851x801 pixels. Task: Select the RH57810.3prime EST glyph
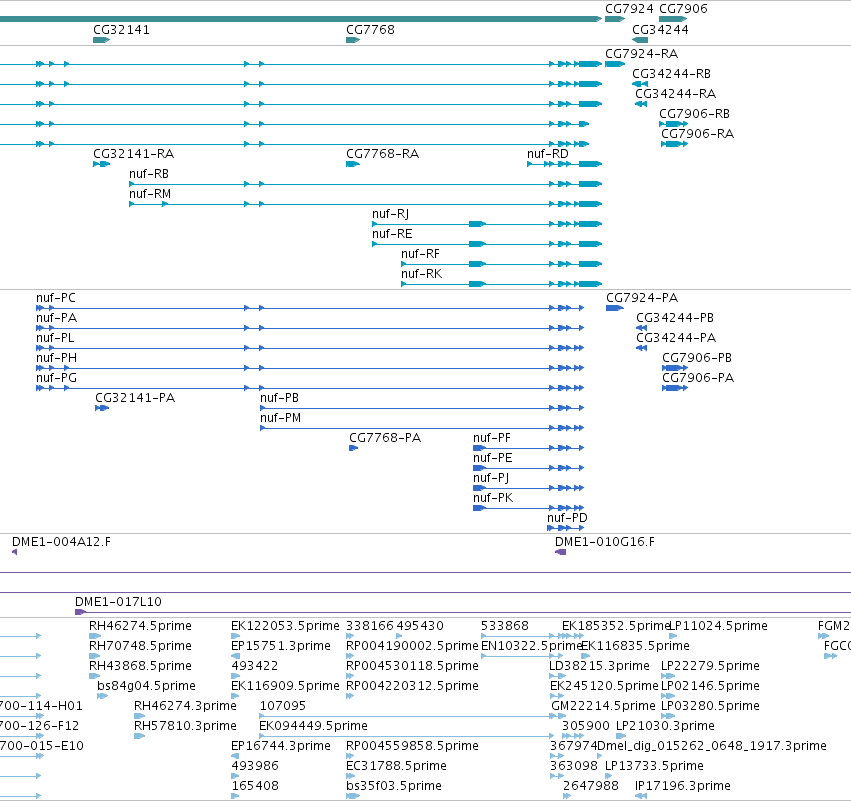(139, 736)
